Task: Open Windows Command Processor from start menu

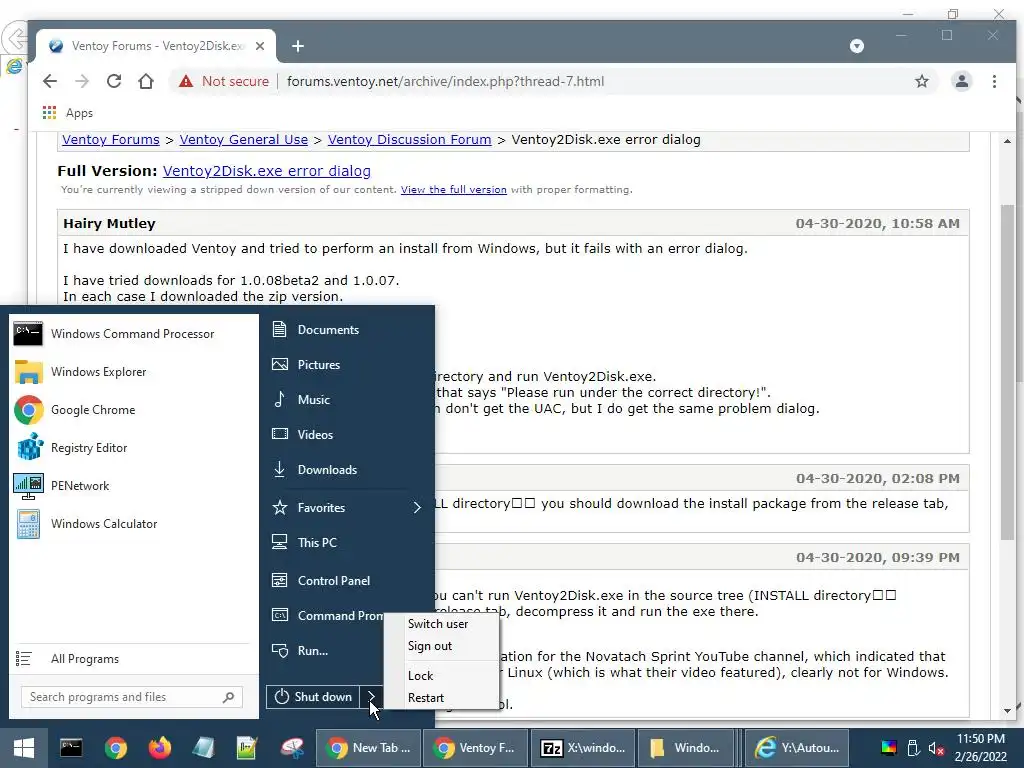Action: 134,334
